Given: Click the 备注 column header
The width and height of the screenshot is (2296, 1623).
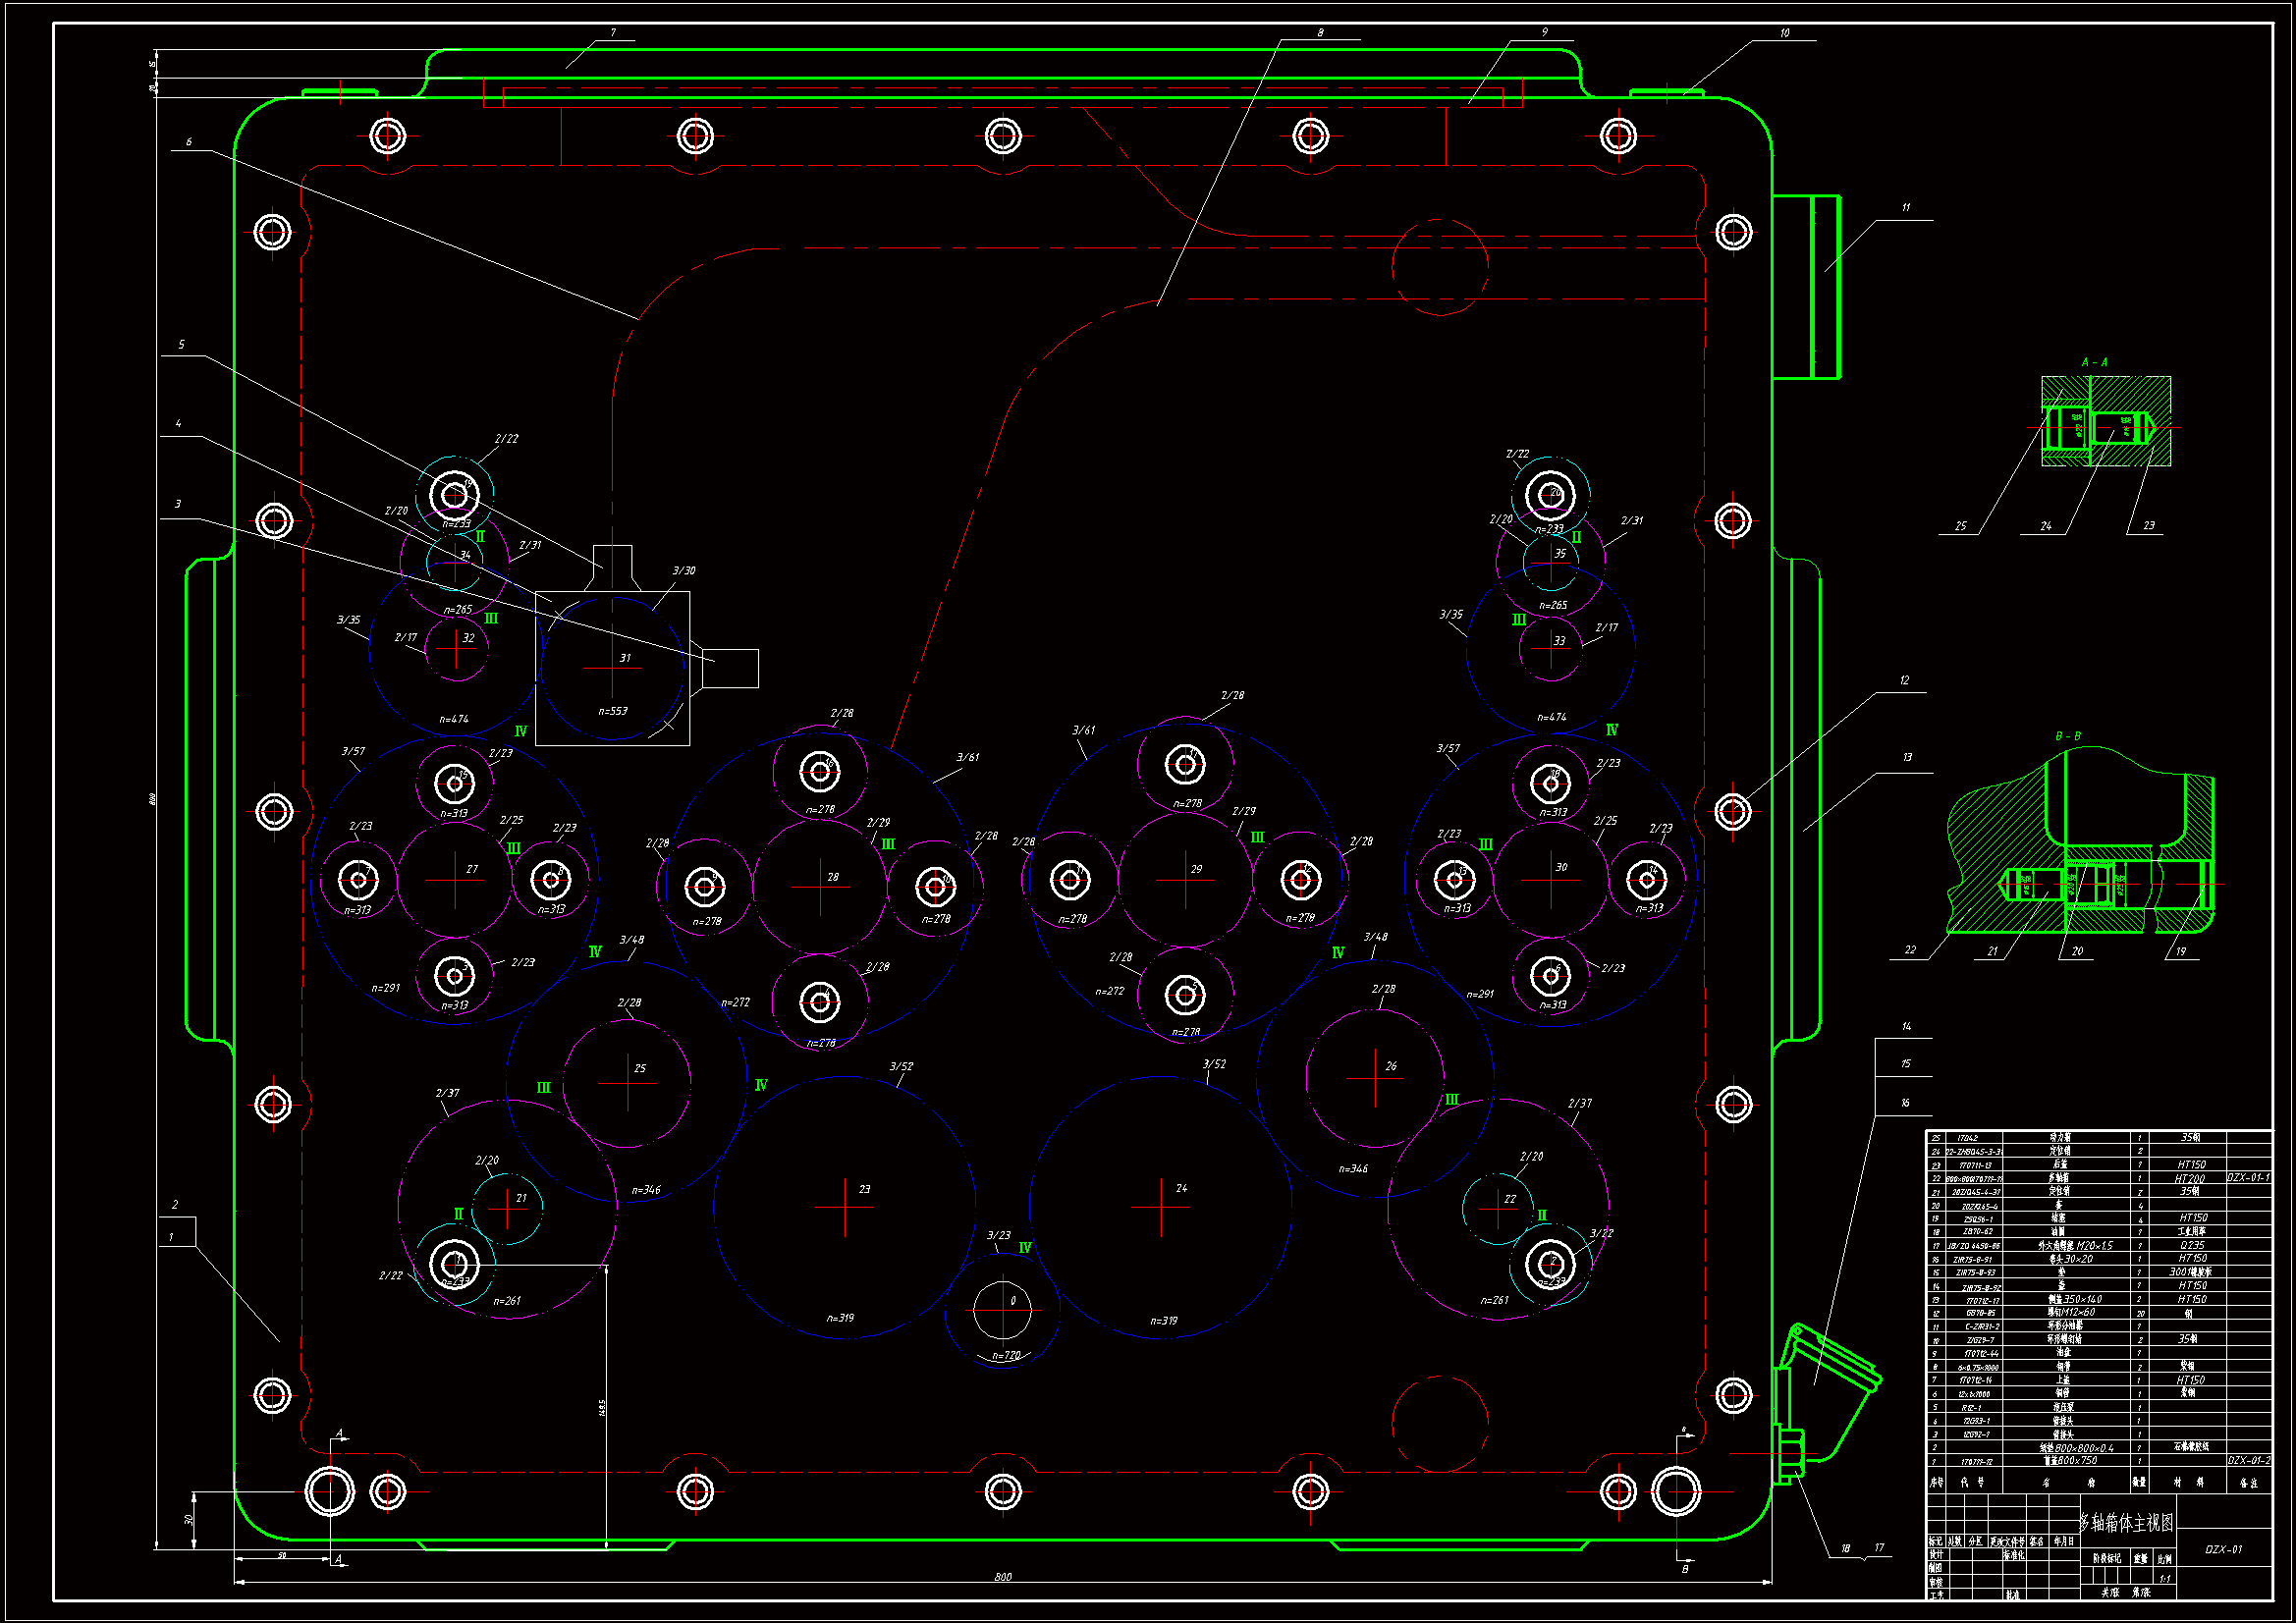Looking at the screenshot, I should point(2249,1483).
